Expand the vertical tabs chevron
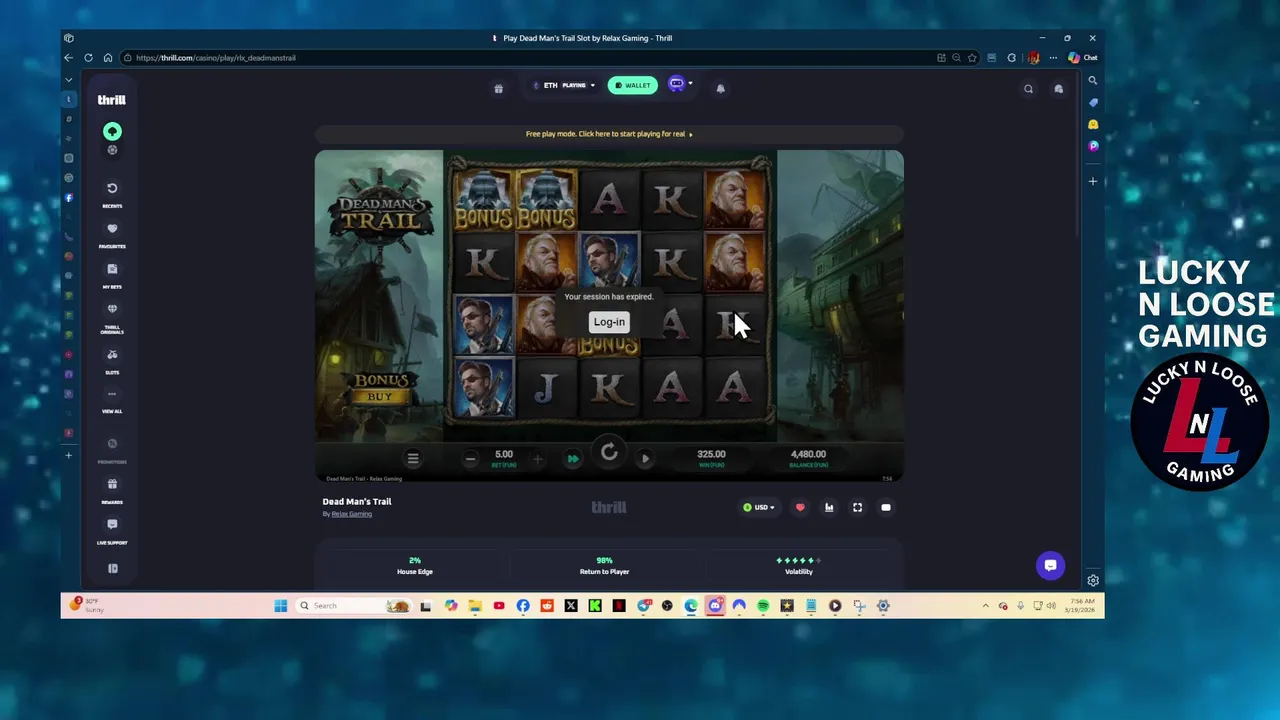The width and height of the screenshot is (1280, 720). tap(69, 79)
